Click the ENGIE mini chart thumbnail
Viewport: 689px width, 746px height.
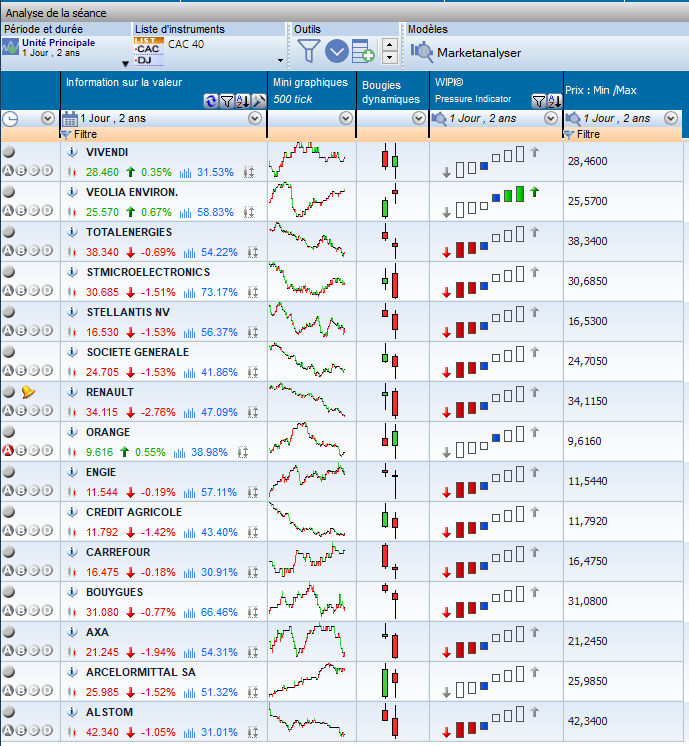click(307, 481)
